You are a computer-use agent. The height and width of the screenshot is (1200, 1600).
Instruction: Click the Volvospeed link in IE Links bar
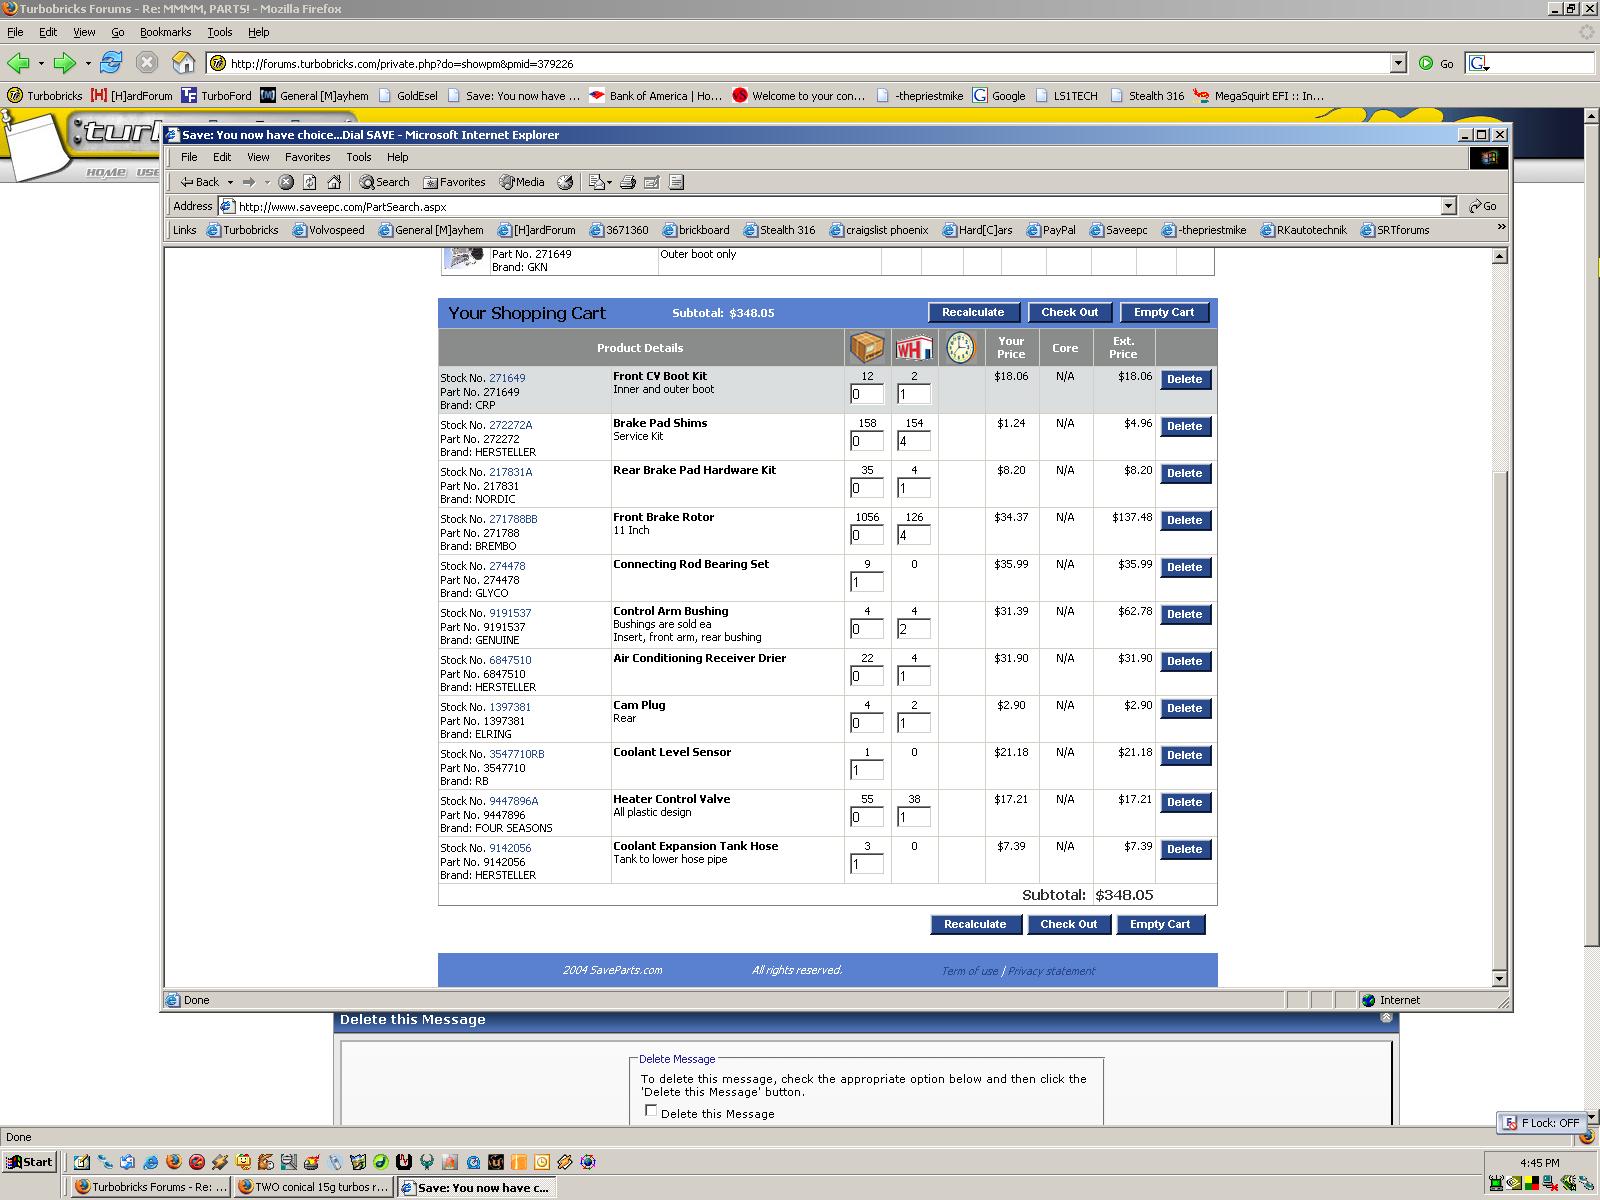point(329,230)
